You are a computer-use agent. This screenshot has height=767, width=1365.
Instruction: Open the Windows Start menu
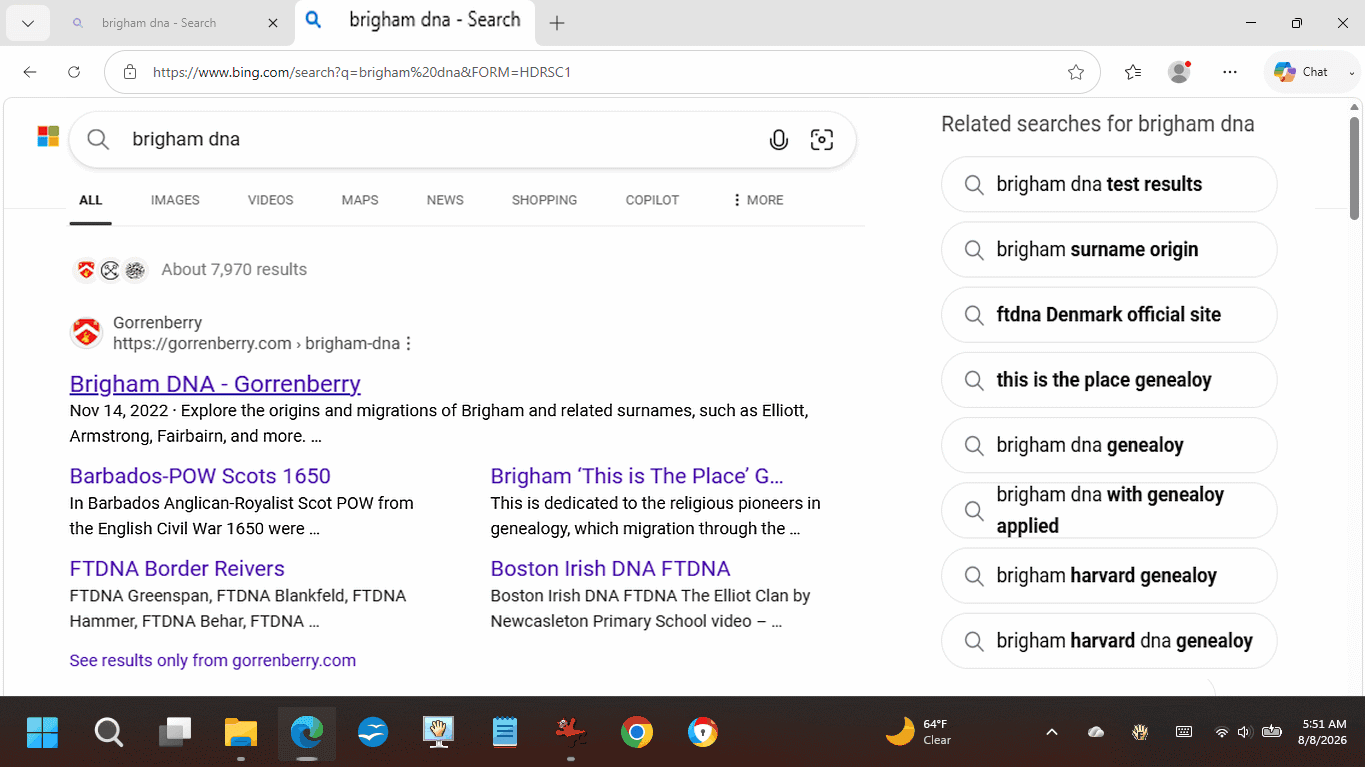[42, 733]
